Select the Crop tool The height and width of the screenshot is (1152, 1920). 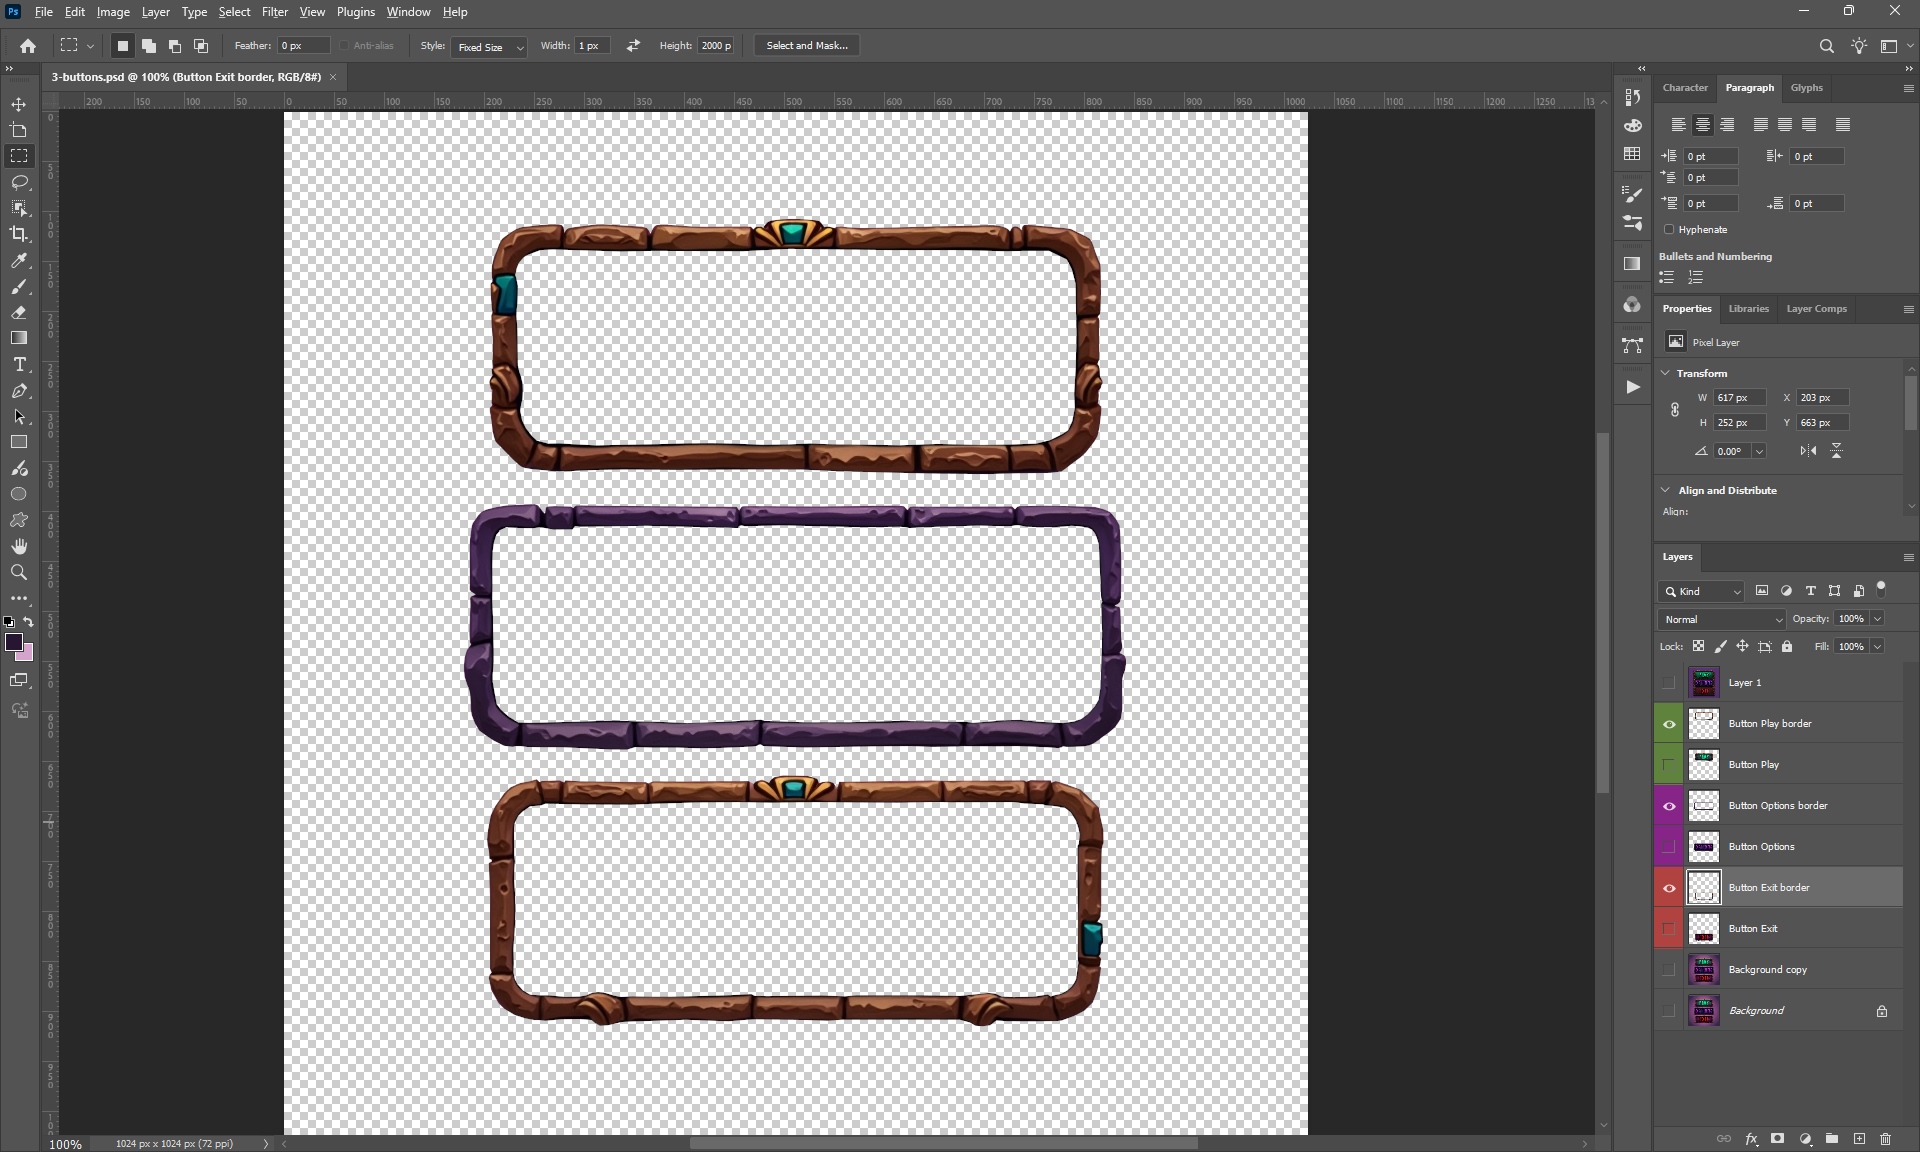coord(19,234)
